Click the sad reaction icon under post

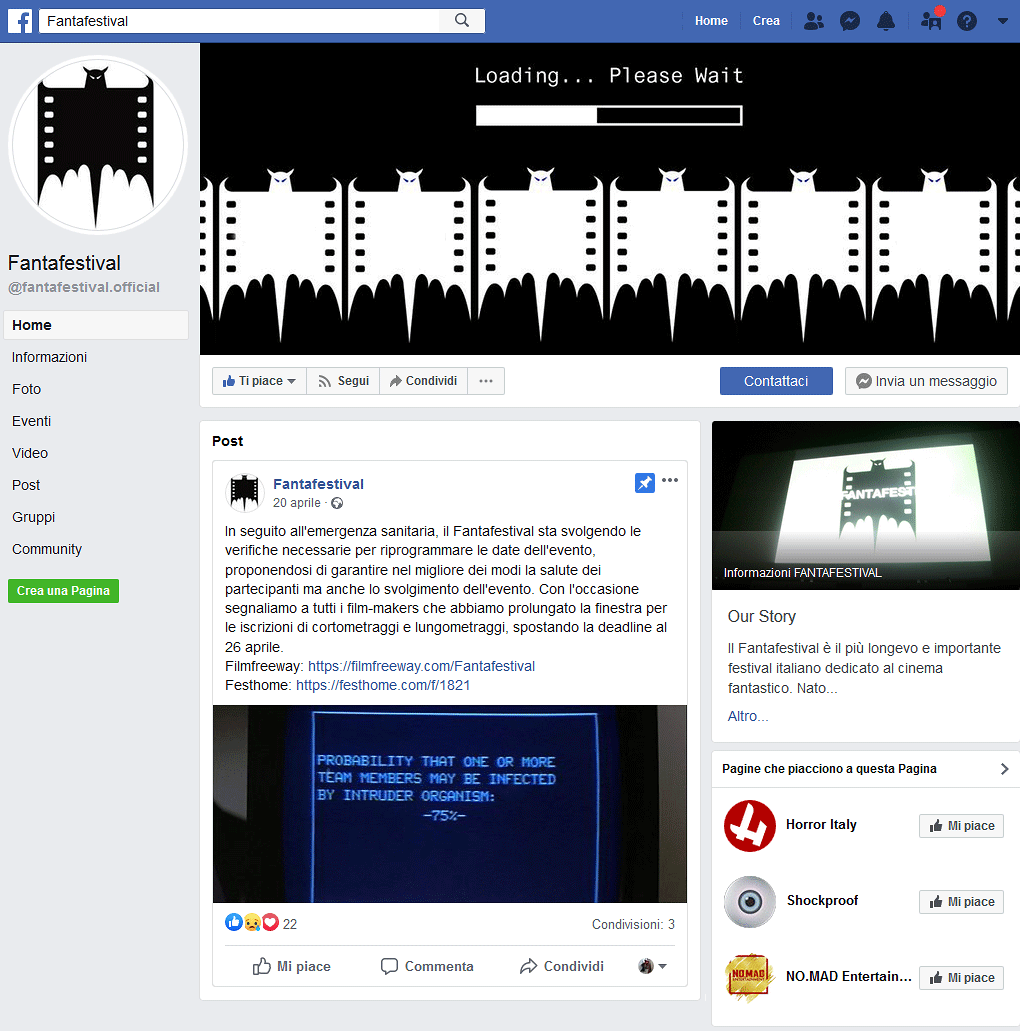coord(253,923)
